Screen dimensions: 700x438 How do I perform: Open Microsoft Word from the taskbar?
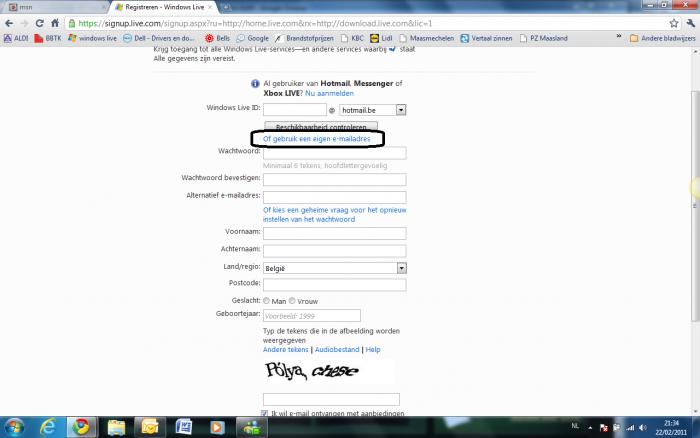pos(183,427)
